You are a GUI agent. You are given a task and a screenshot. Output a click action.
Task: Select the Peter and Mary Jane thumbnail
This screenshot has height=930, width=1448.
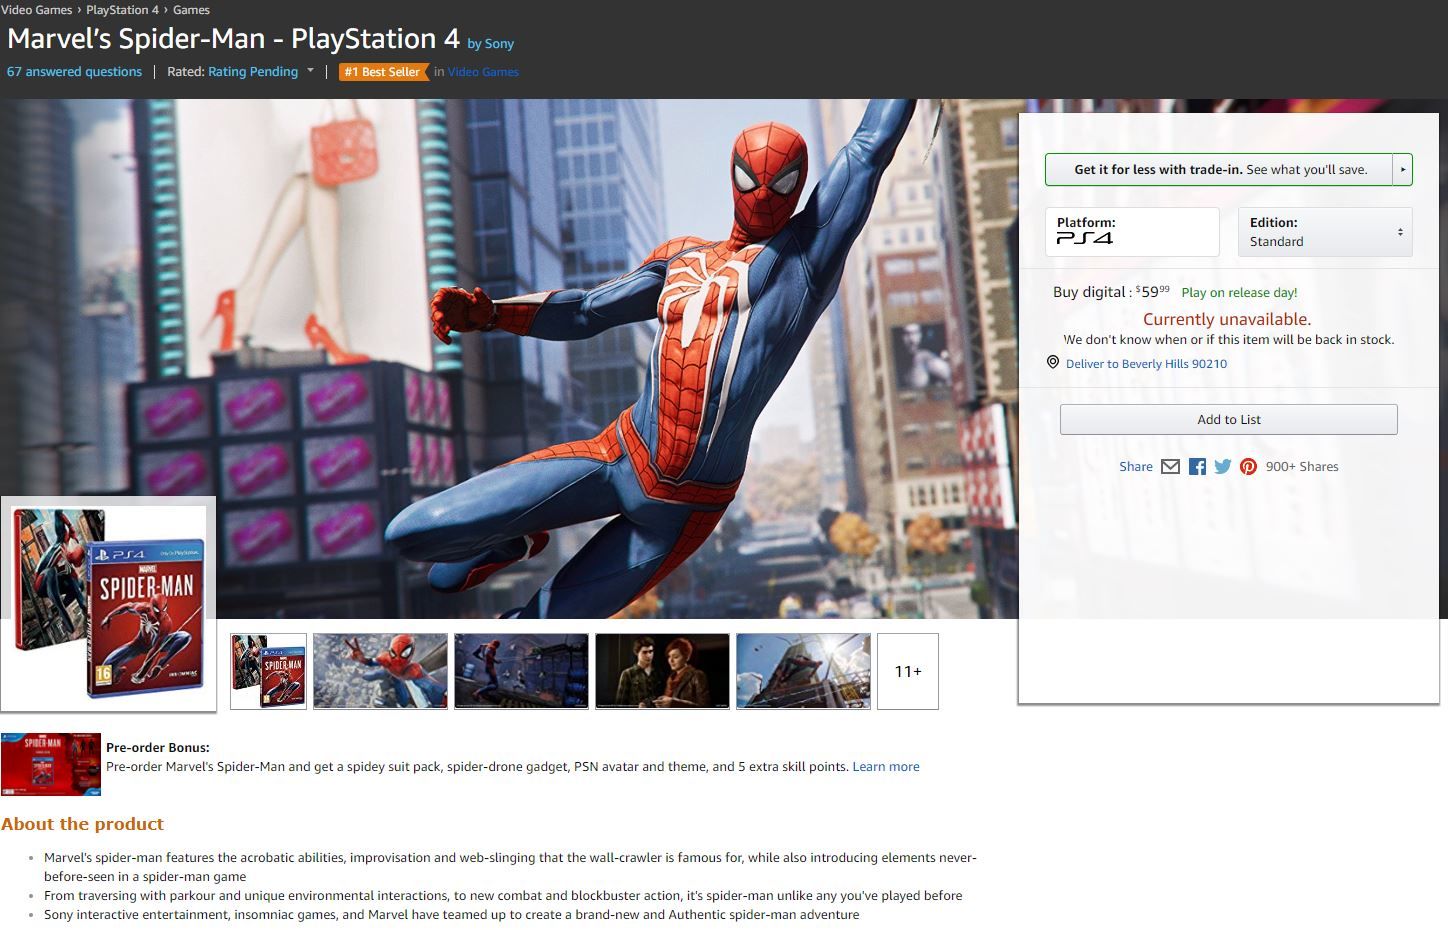tap(662, 671)
